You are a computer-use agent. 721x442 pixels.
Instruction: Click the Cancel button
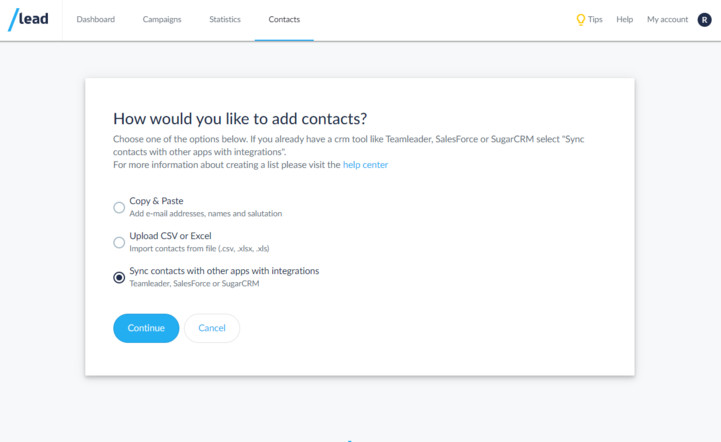click(212, 328)
